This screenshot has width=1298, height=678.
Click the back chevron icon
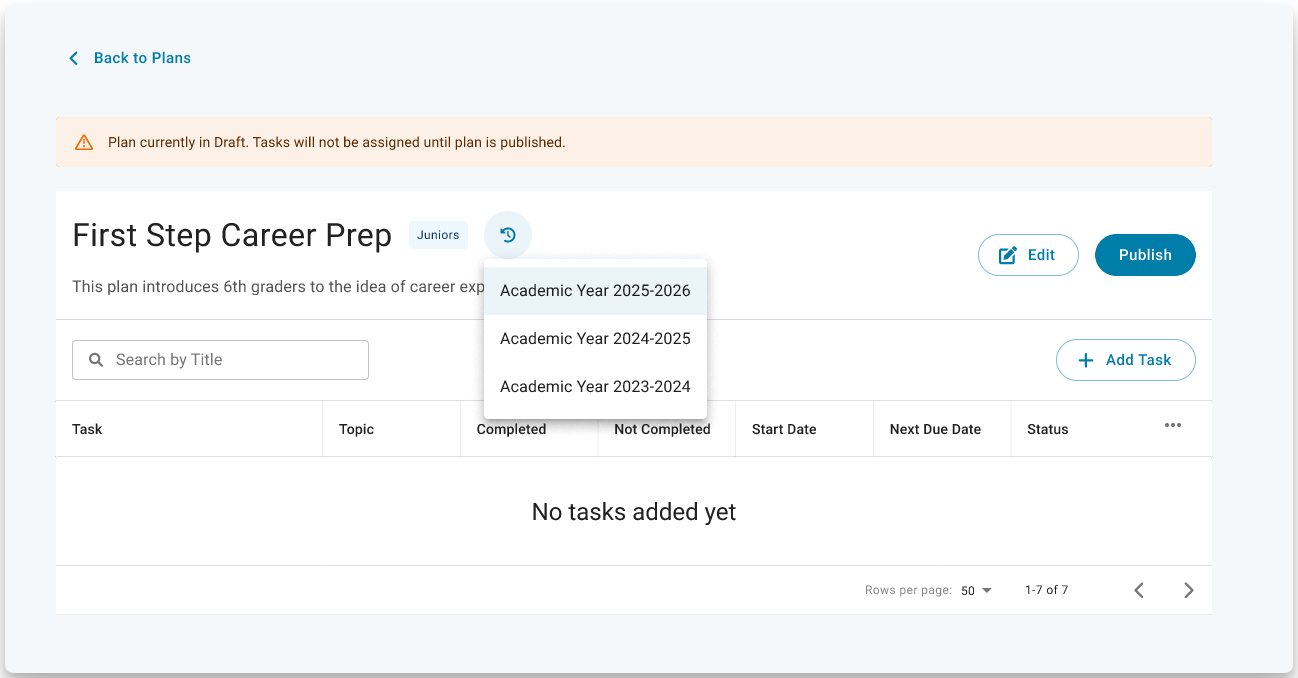pyautogui.click(x=73, y=58)
